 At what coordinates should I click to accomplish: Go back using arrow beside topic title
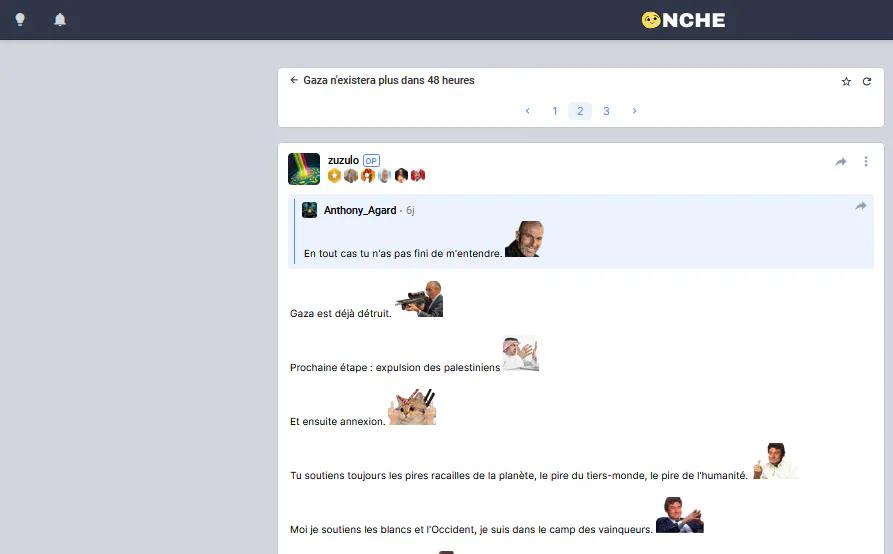[294, 80]
